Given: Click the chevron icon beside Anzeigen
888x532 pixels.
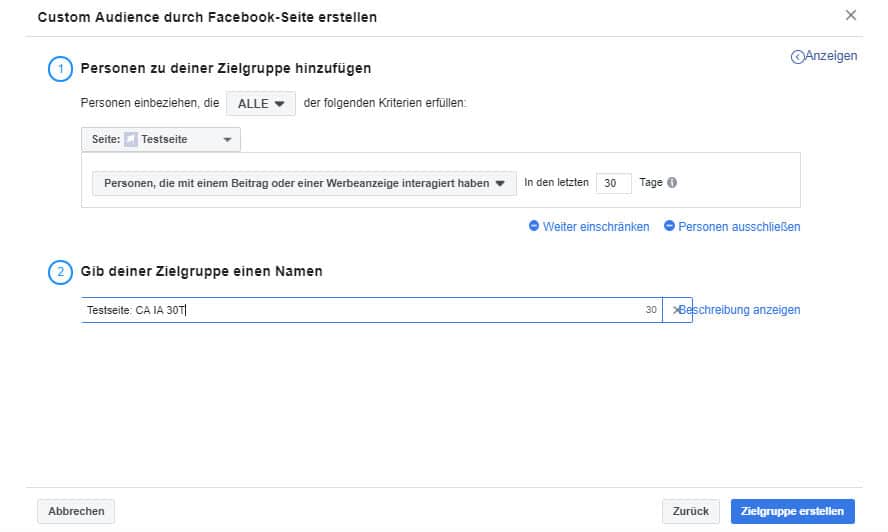Looking at the screenshot, I should [x=797, y=57].
